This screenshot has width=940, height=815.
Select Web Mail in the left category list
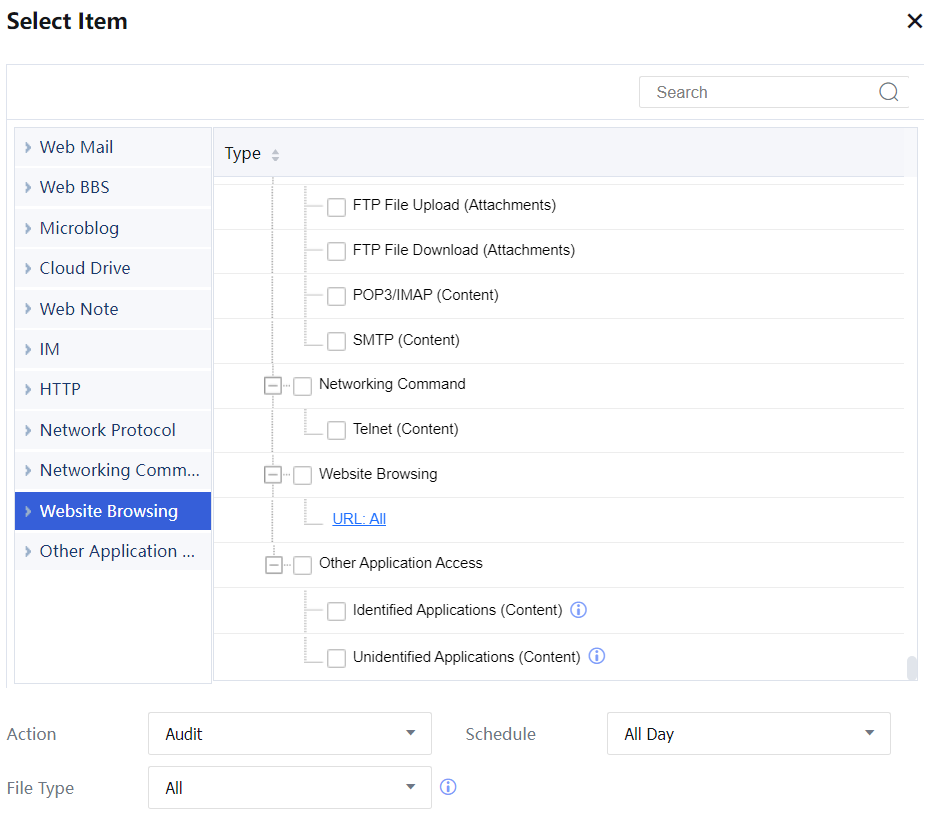coord(76,147)
